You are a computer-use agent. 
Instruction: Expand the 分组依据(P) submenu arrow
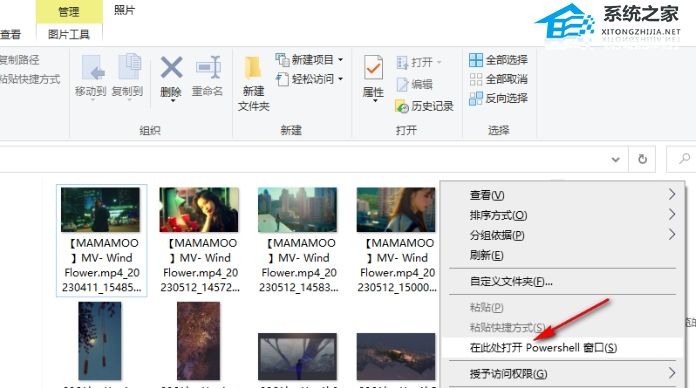pos(672,234)
